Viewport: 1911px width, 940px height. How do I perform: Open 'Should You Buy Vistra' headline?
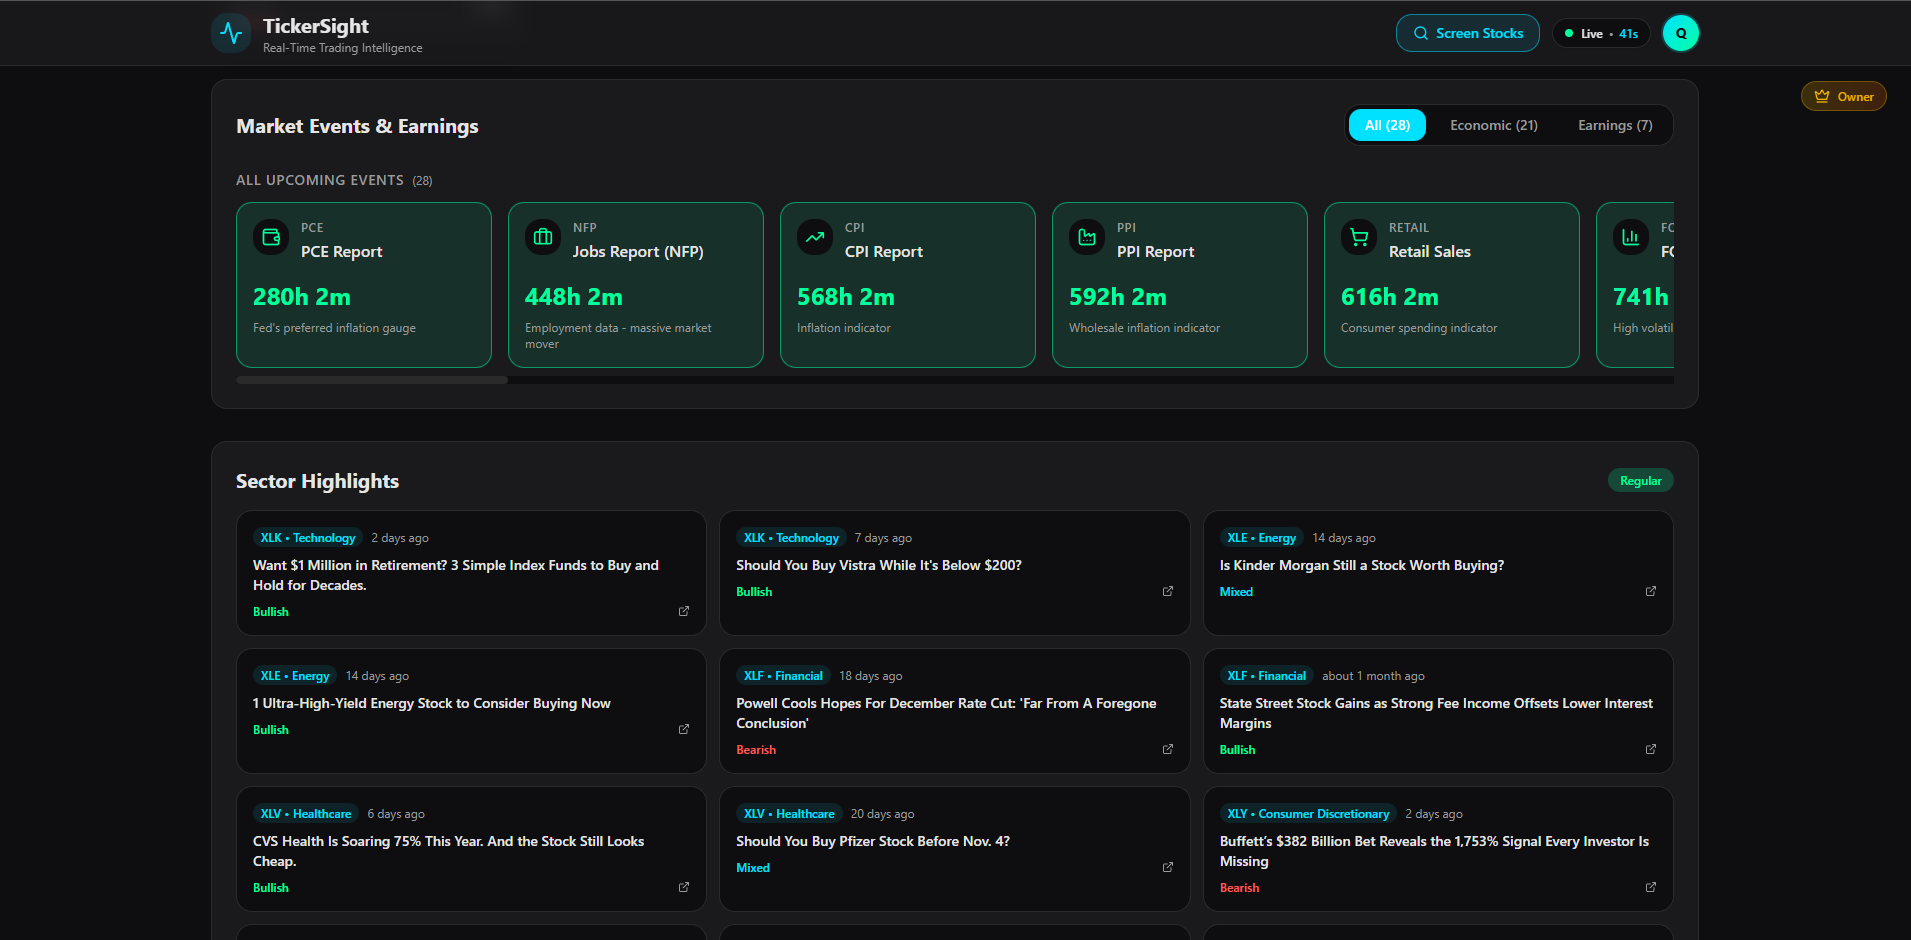click(879, 565)
